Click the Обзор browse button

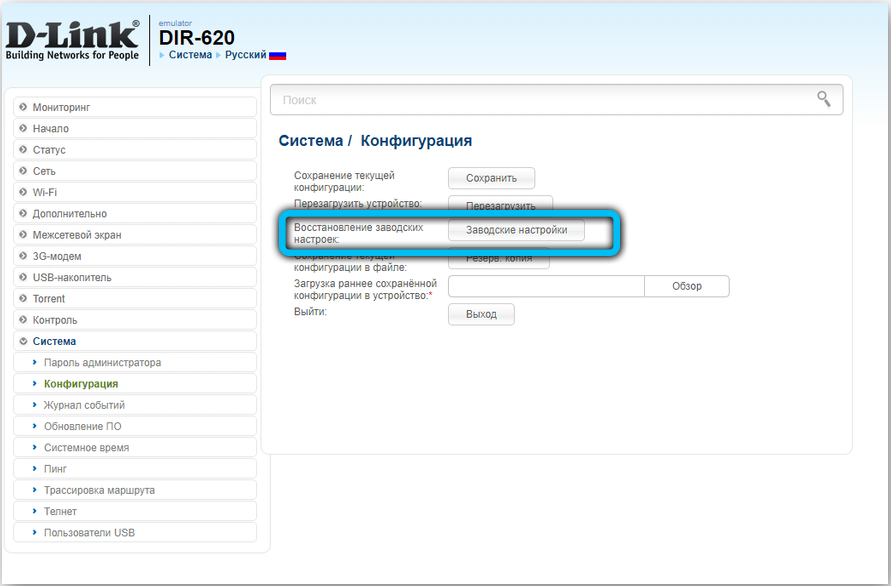point(687,286)
